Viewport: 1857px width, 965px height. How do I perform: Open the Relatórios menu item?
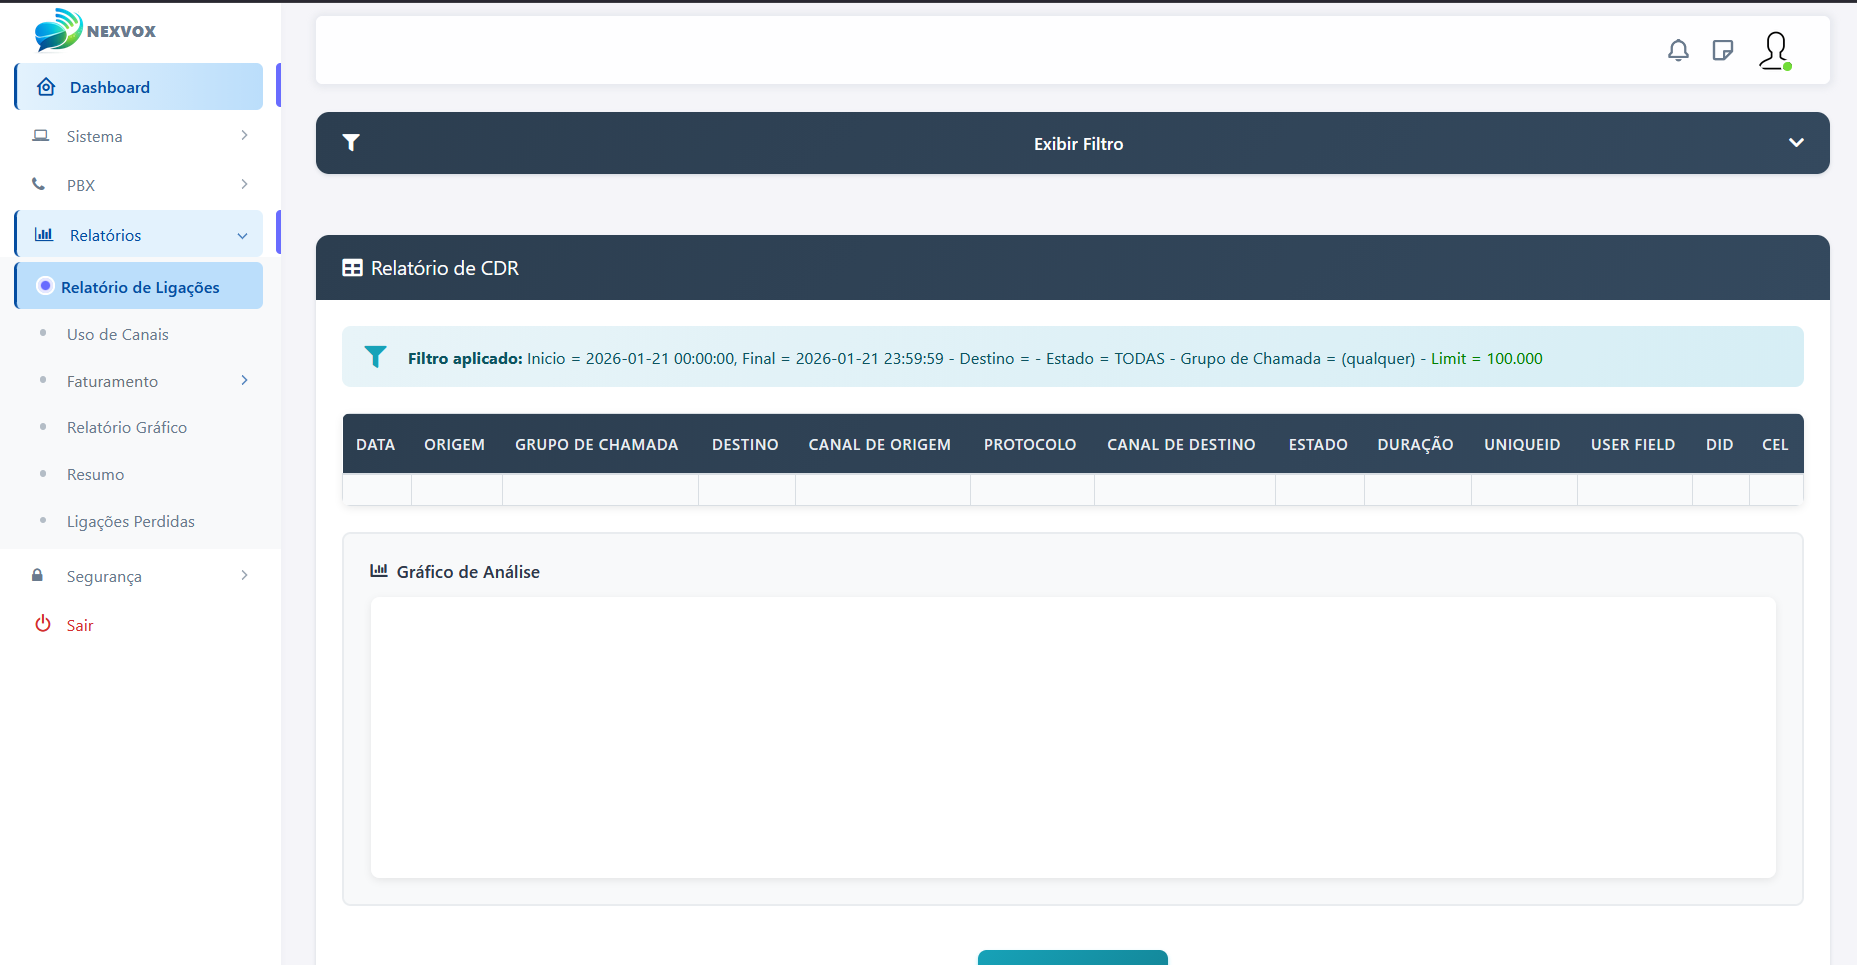(x=139, y=235)
